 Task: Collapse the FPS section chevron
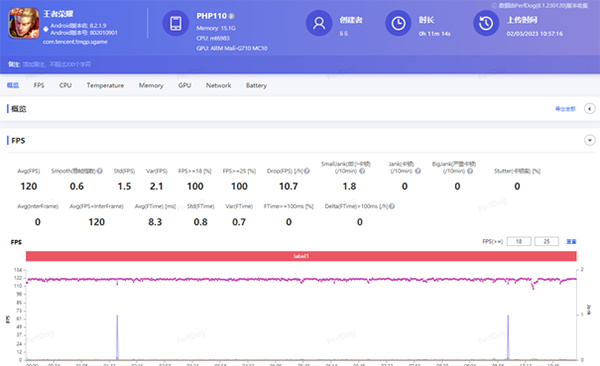point(590,140)
